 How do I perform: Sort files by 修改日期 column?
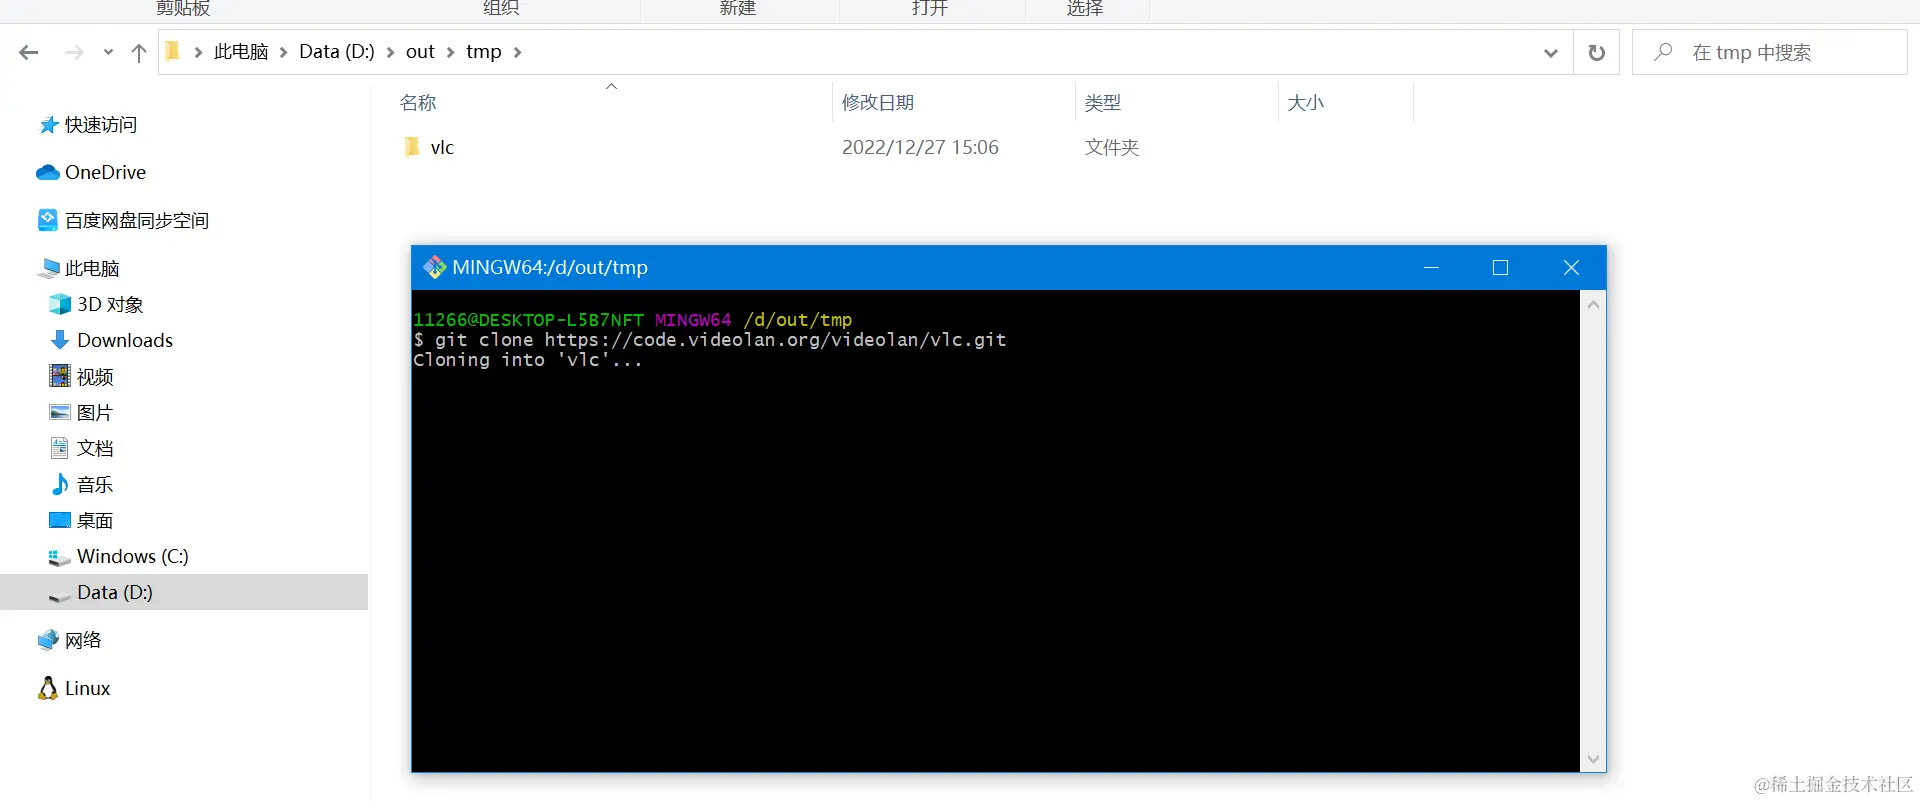[878, 103]
